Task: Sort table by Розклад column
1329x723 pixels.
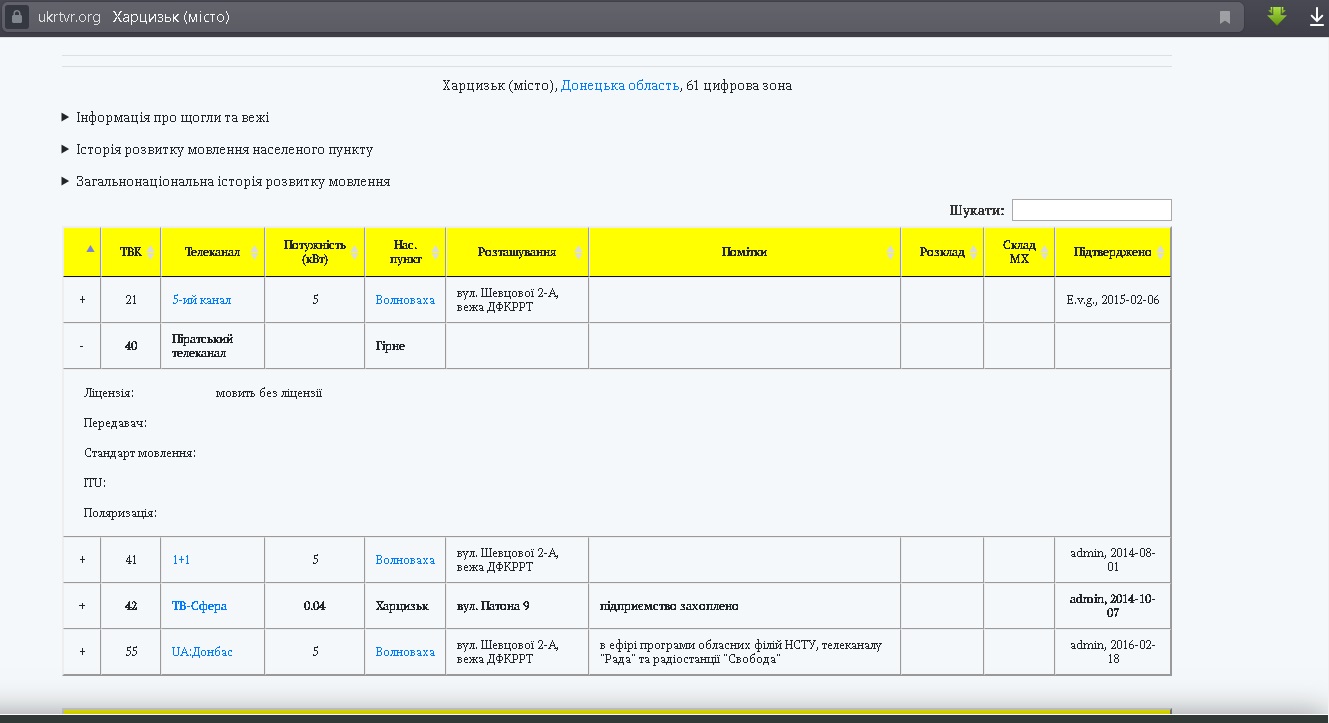Action: click(x=942, y=252)
